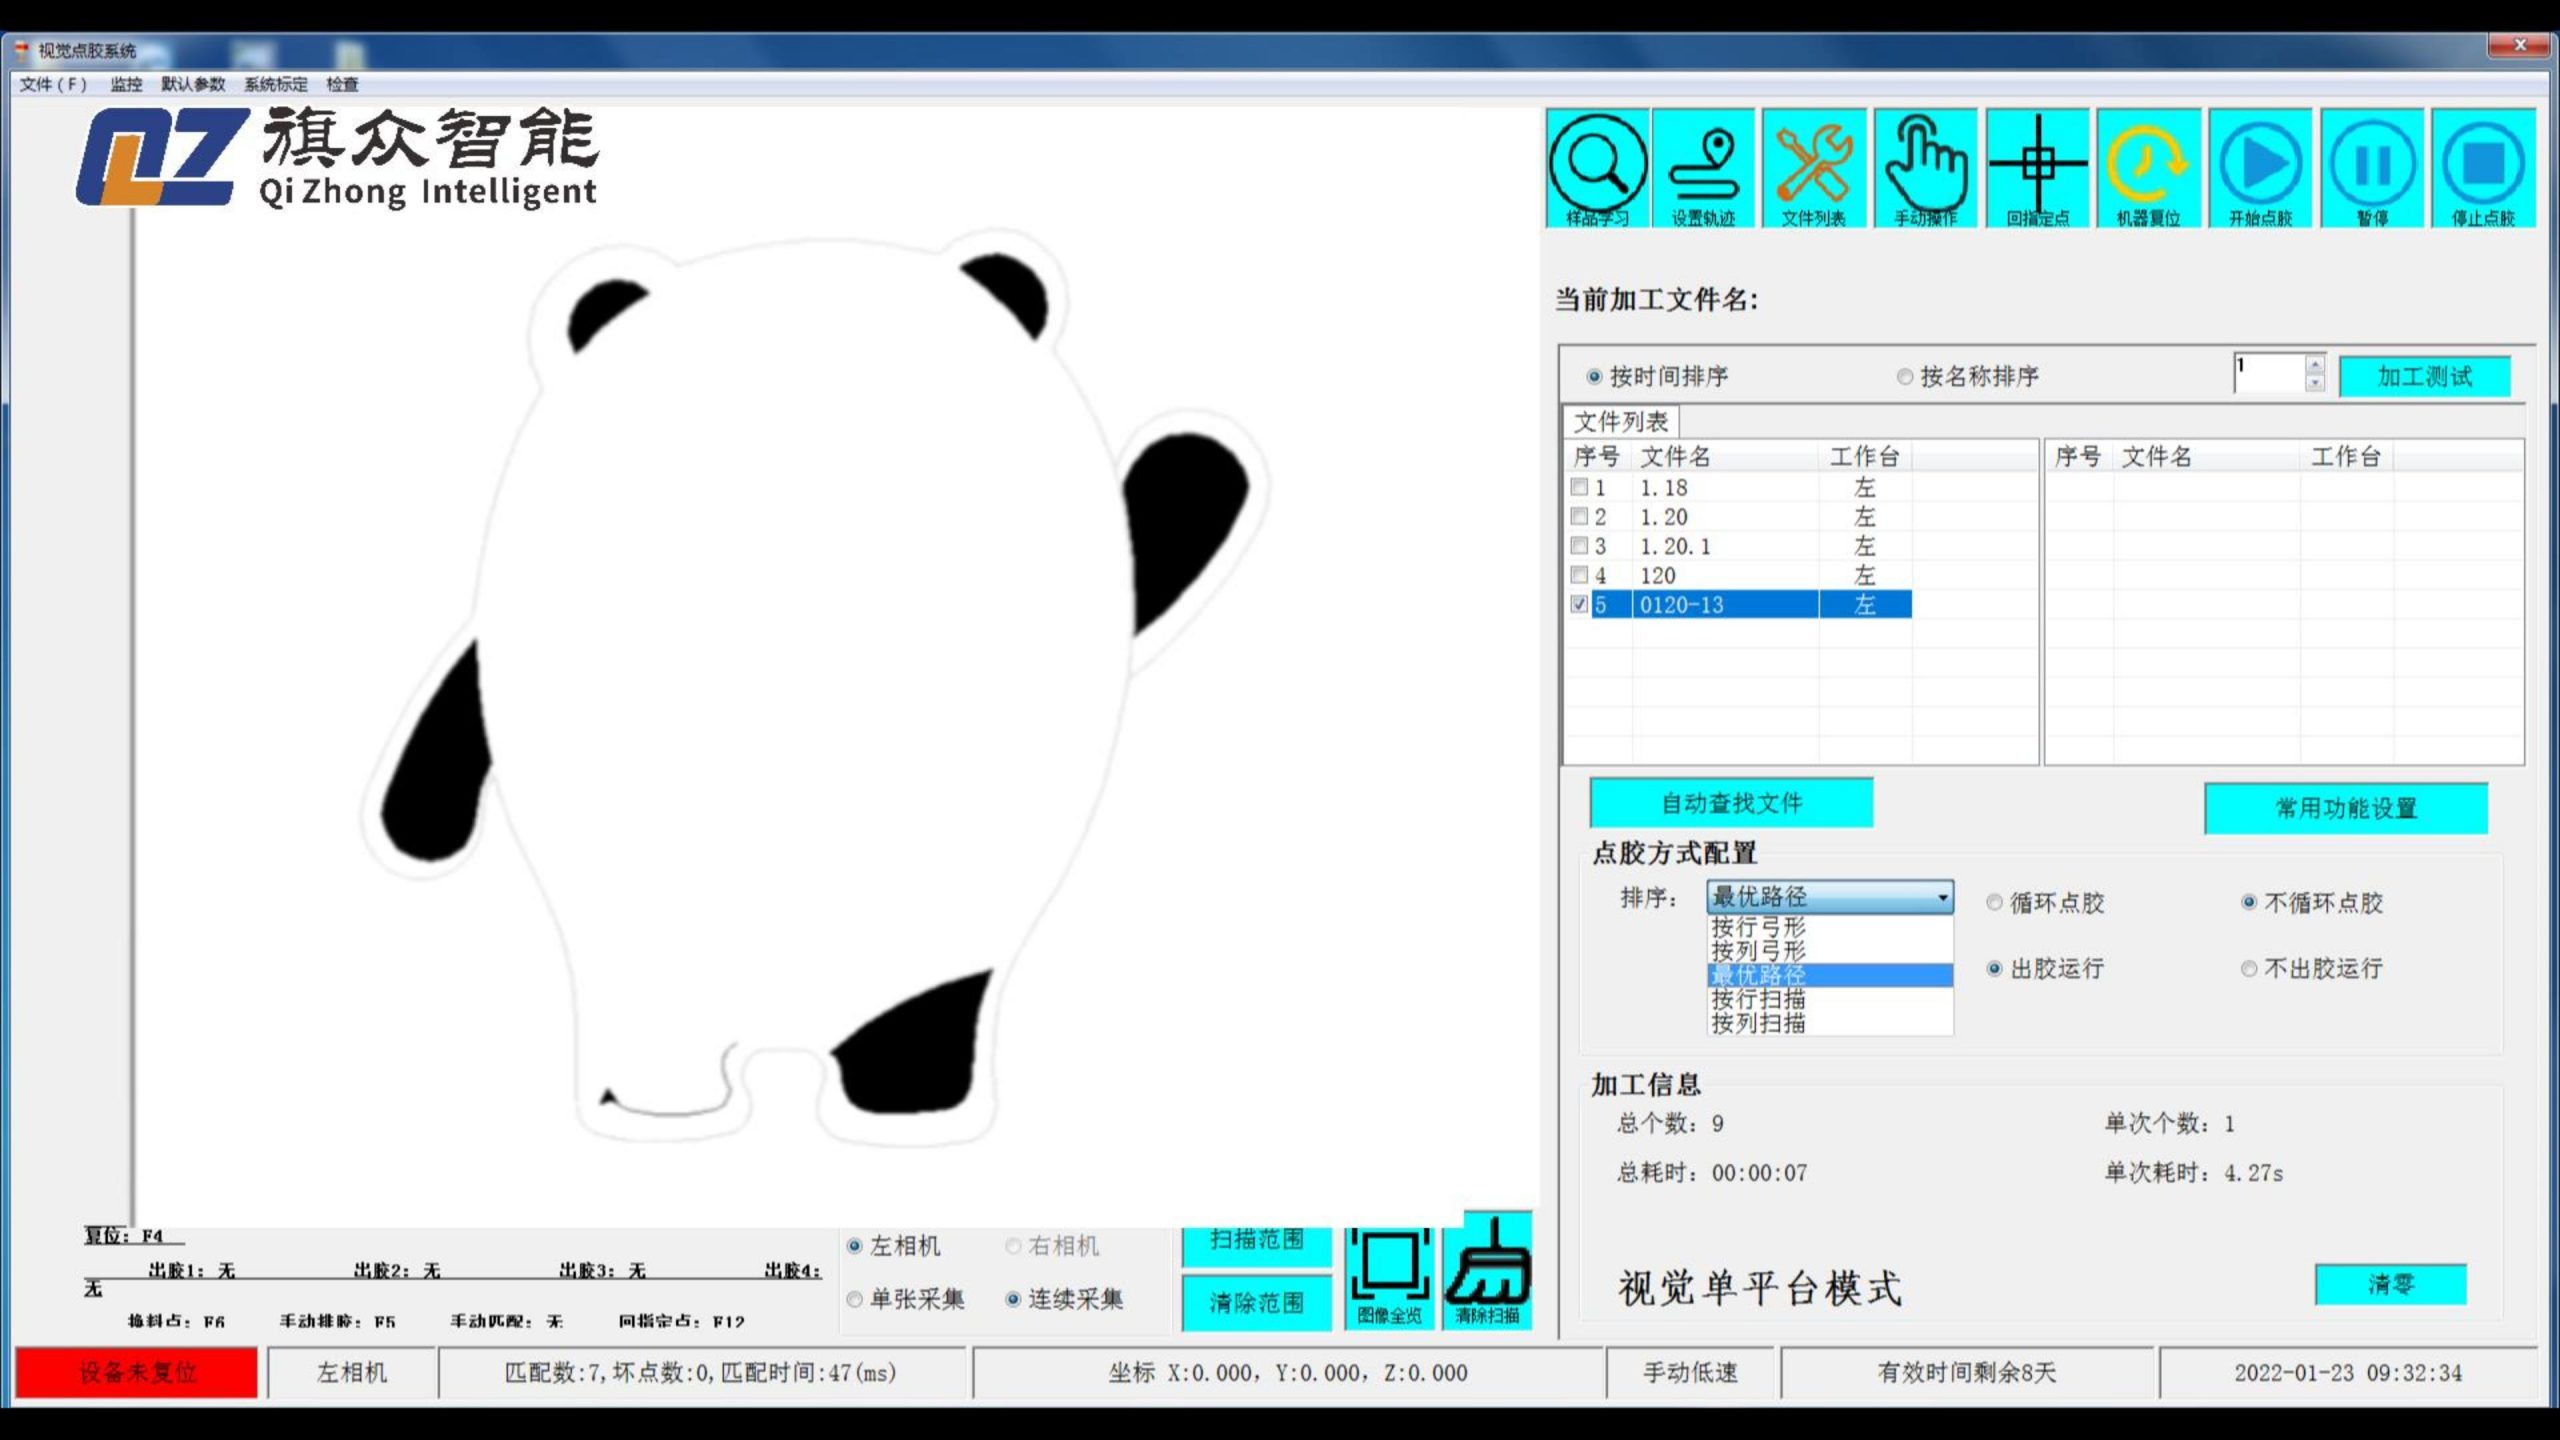Viewport: 2560px width, 1440px height.
Task: Select file name 0120-13 in list
Action: [x=1681, y=604]
